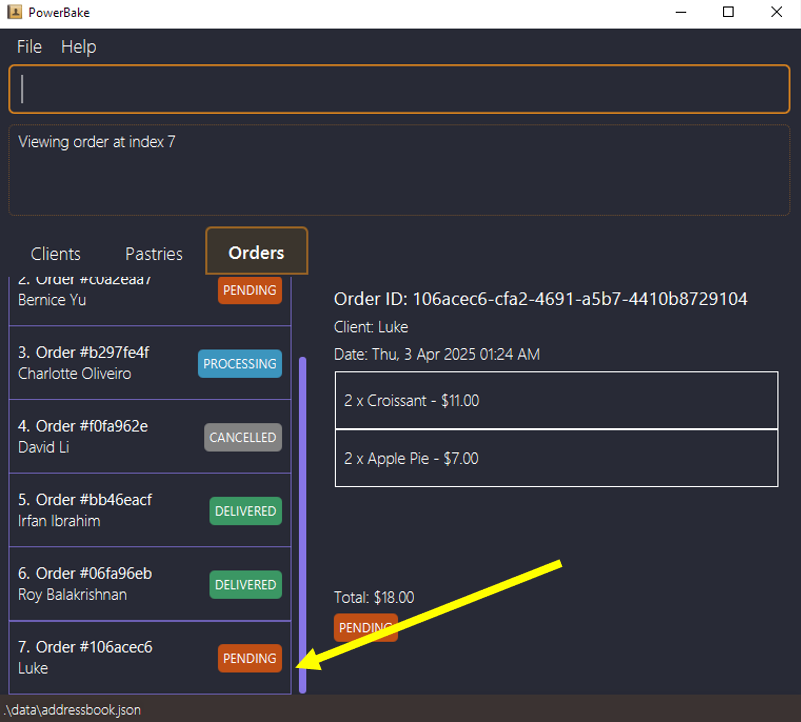Switch to the Clients tab

tap(56, 254)
